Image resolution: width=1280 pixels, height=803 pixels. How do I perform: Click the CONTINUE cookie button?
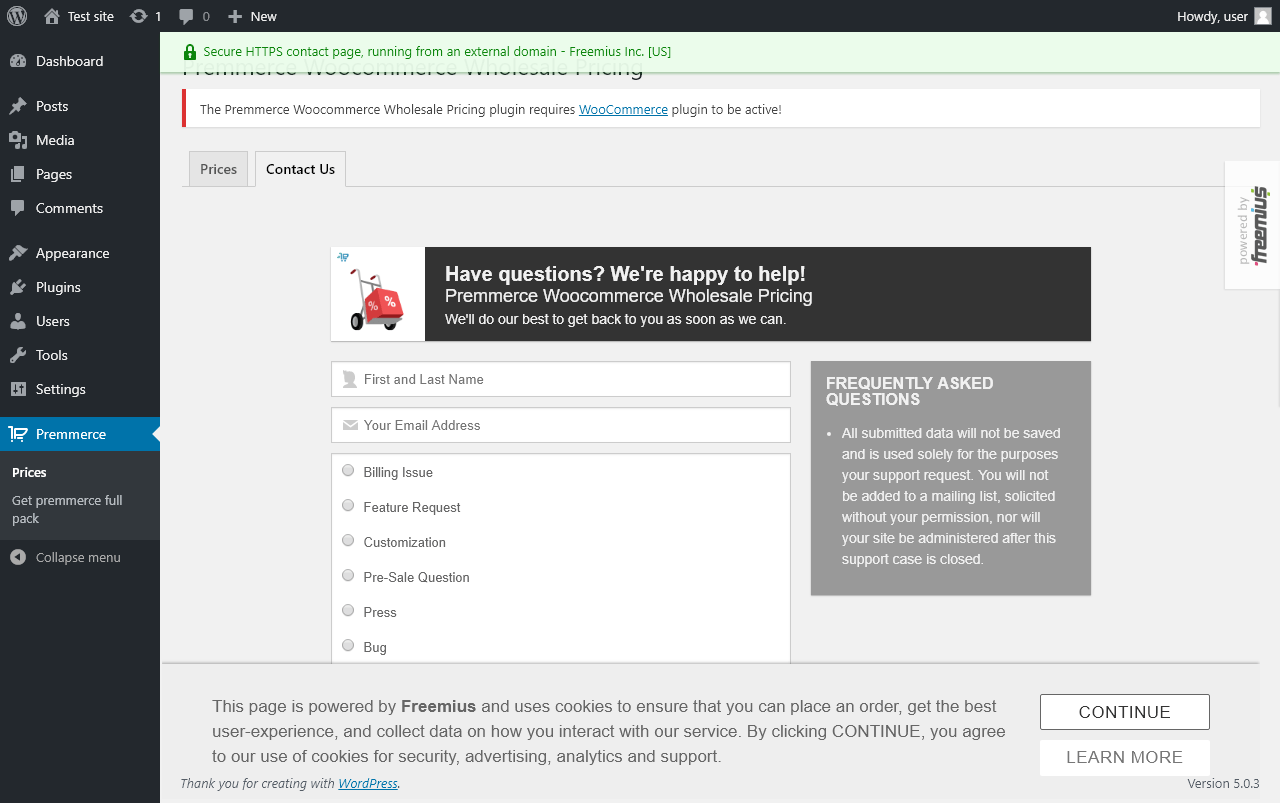(1125, 712)
